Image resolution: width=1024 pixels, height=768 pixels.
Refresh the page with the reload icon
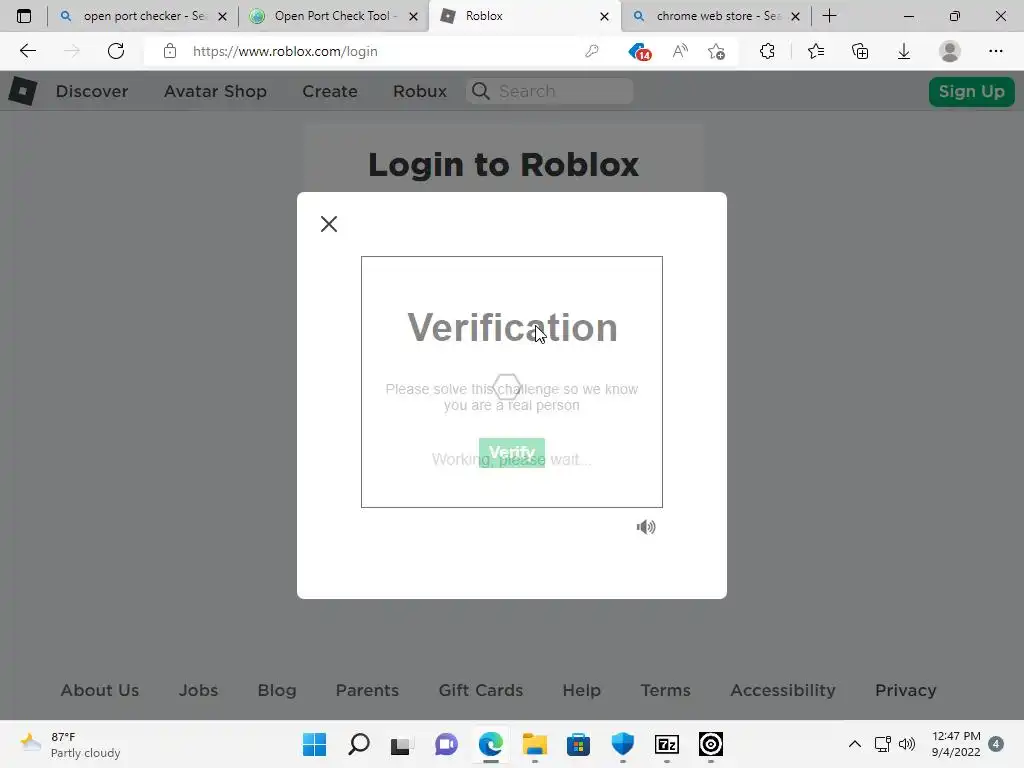[116, 51]
